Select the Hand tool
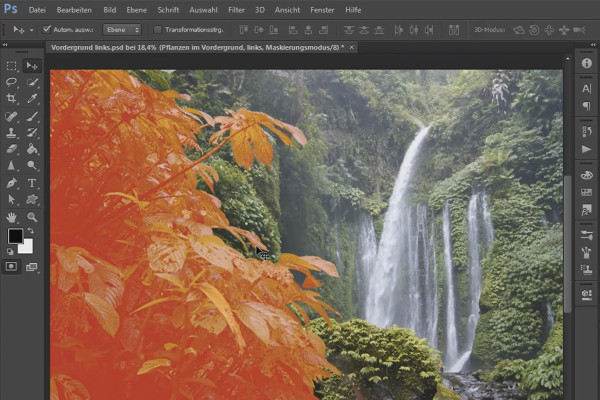The height and width of the screenshot is (400, 600). coord(11,217)
